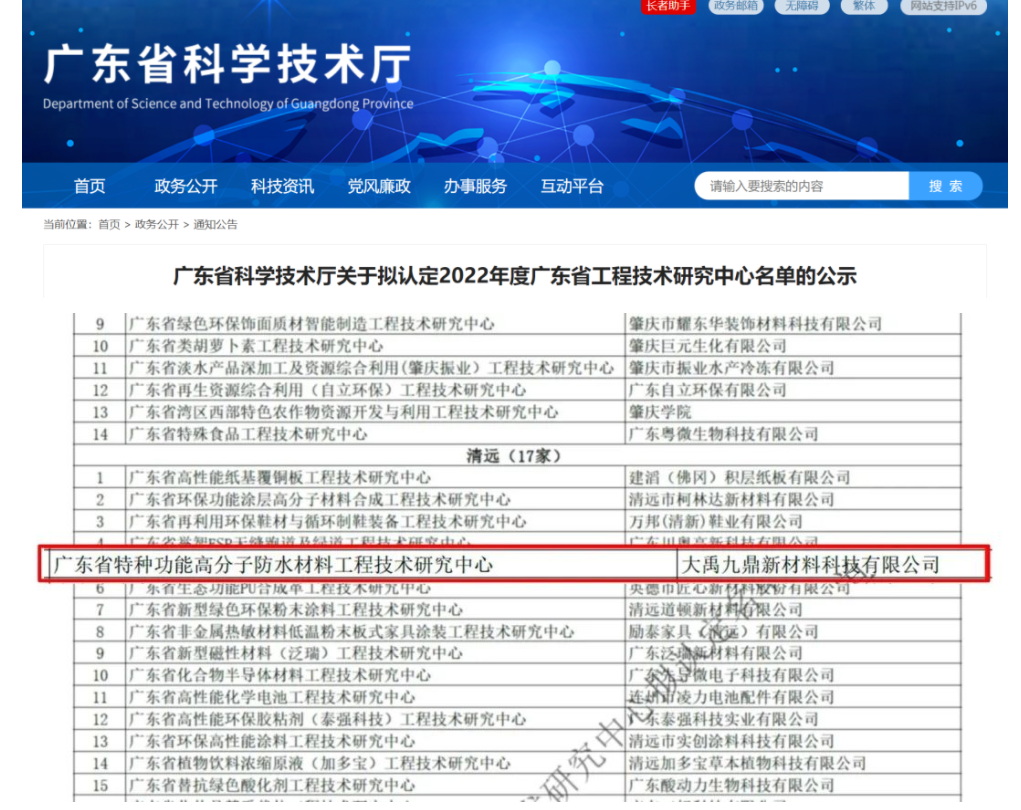The height and width of the screenshot is (810, 1021).
Task: Select 广东酸动力生物科技有限公司 cell
Action: [792, 786]
